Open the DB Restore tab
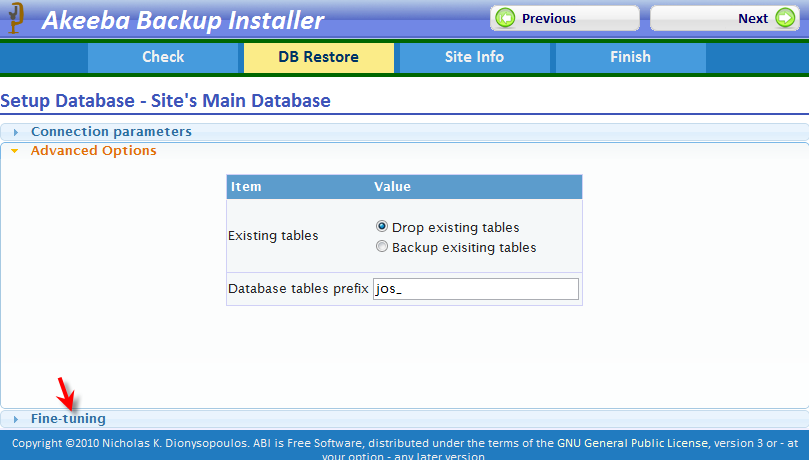 click(319, 57)
